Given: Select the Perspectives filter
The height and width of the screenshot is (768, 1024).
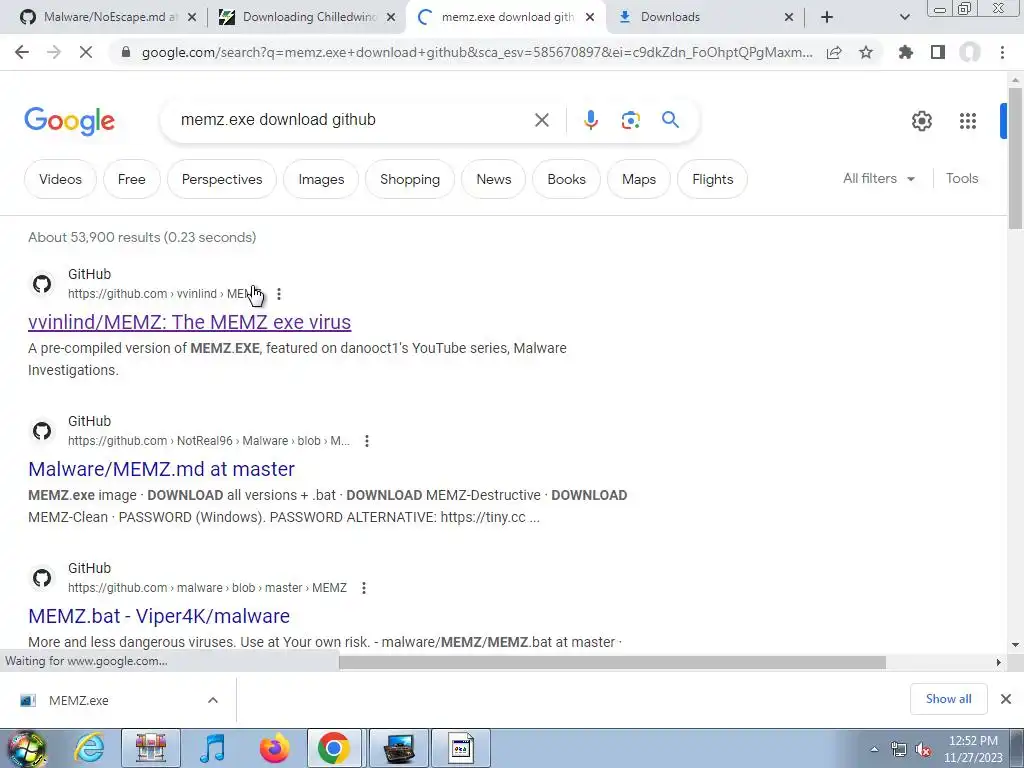Looking at the screenshot, I should click(x=222, y=179).
